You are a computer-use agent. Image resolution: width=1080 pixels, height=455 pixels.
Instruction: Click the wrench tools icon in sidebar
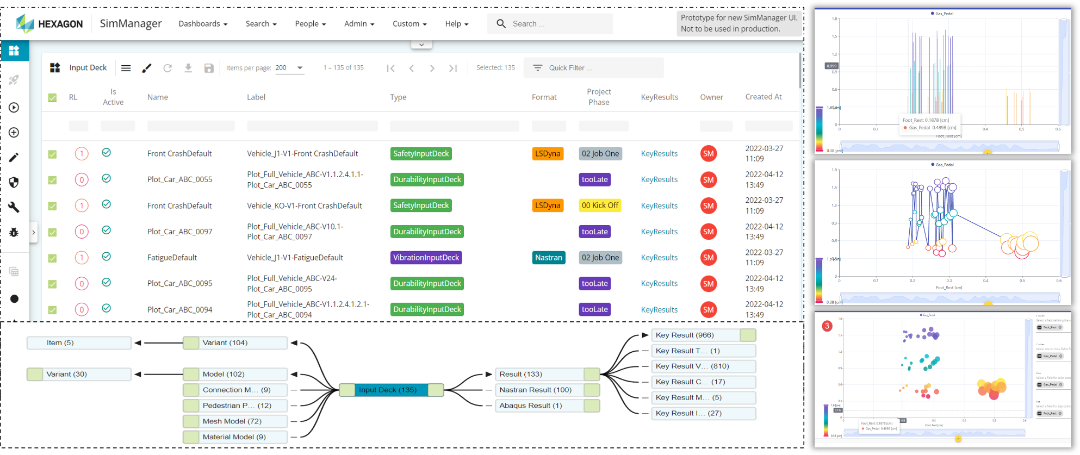pos(14,207)
